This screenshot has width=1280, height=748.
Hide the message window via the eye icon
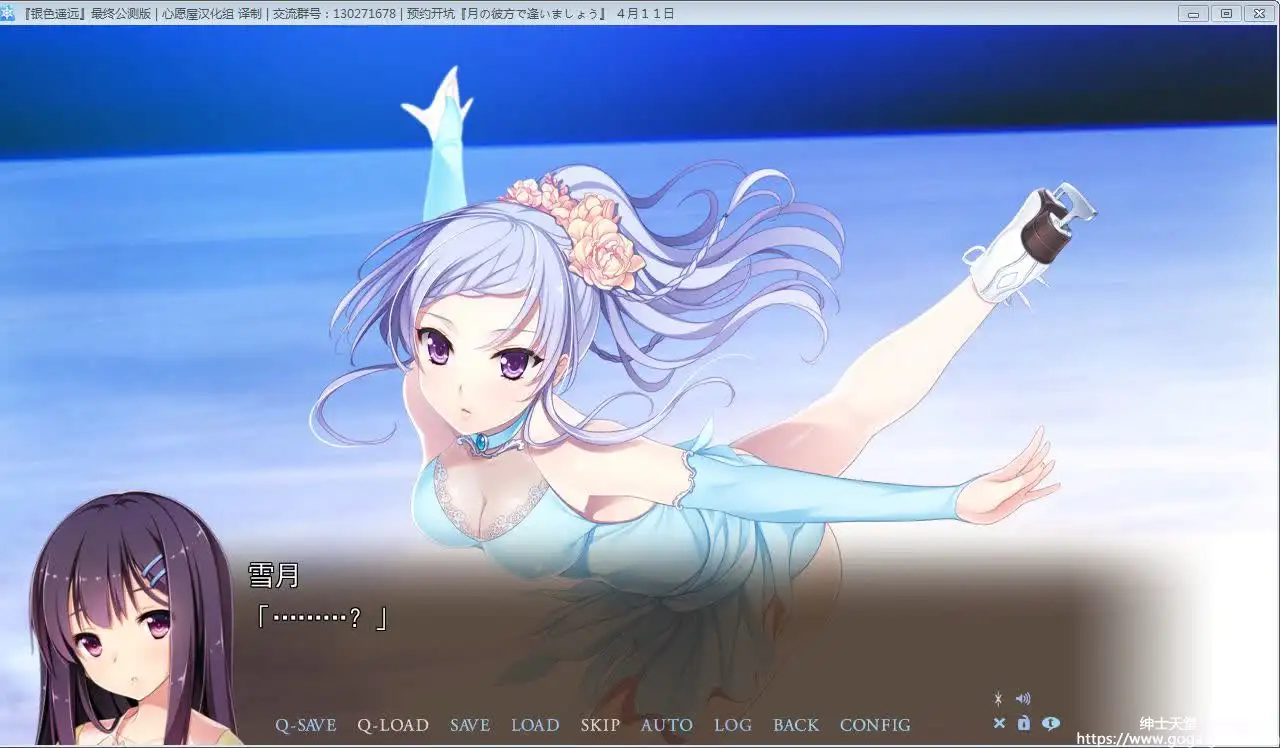click(1050, 723)
